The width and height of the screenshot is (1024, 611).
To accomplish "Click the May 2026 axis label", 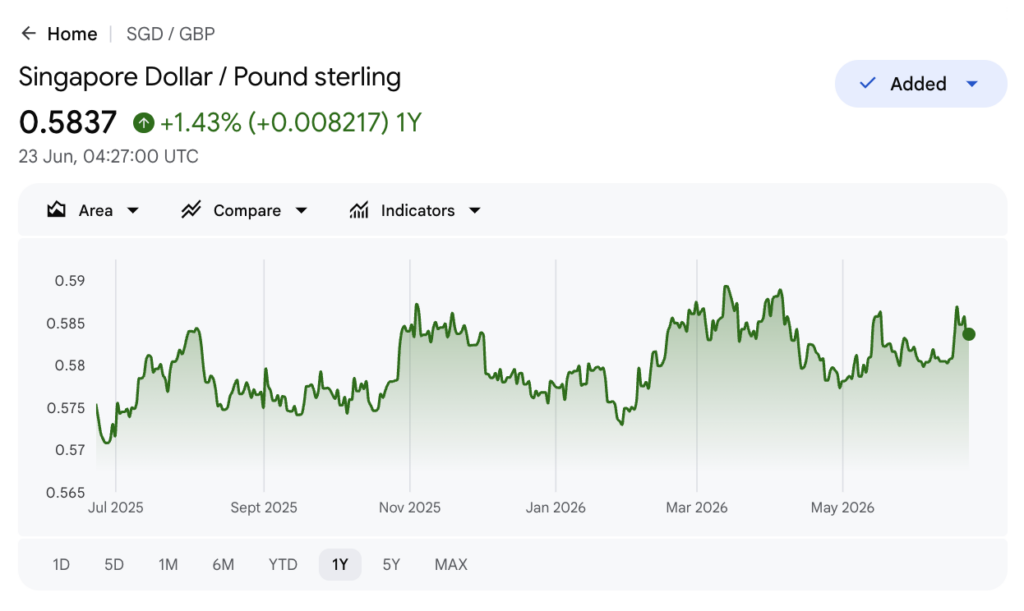I will click(x=842, y=508).
